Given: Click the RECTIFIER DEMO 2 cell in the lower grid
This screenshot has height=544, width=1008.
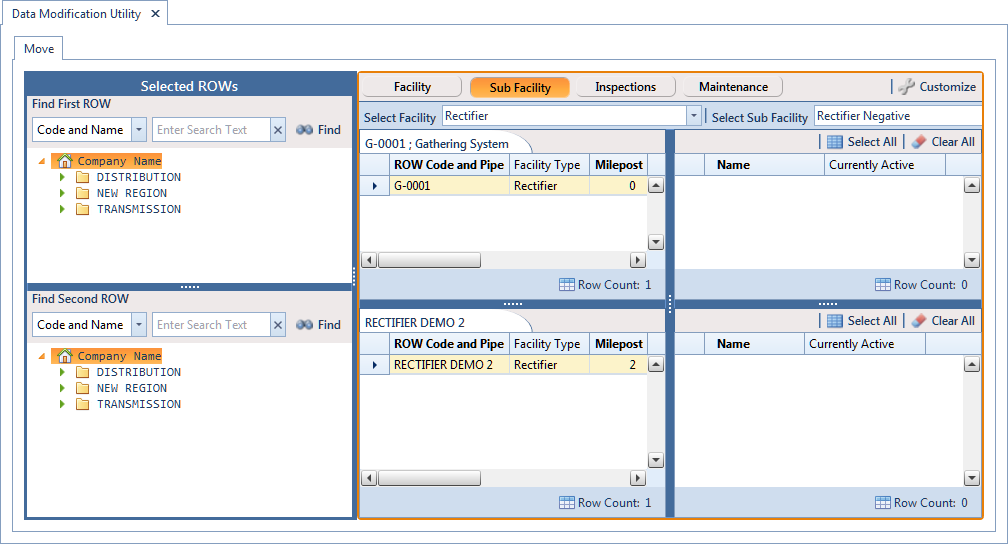Looking at the screenshot, I should (x=449, y=365).
